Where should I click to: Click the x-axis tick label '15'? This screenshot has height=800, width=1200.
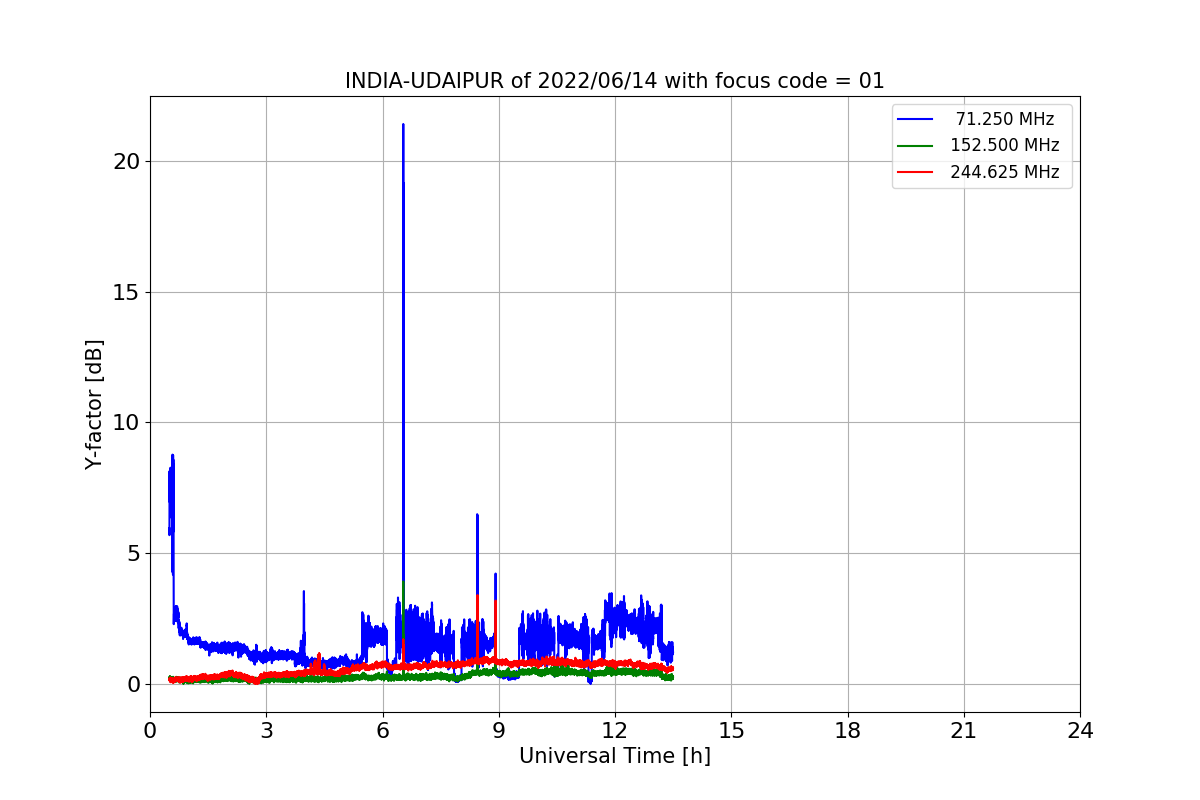(x=731, y=731)
